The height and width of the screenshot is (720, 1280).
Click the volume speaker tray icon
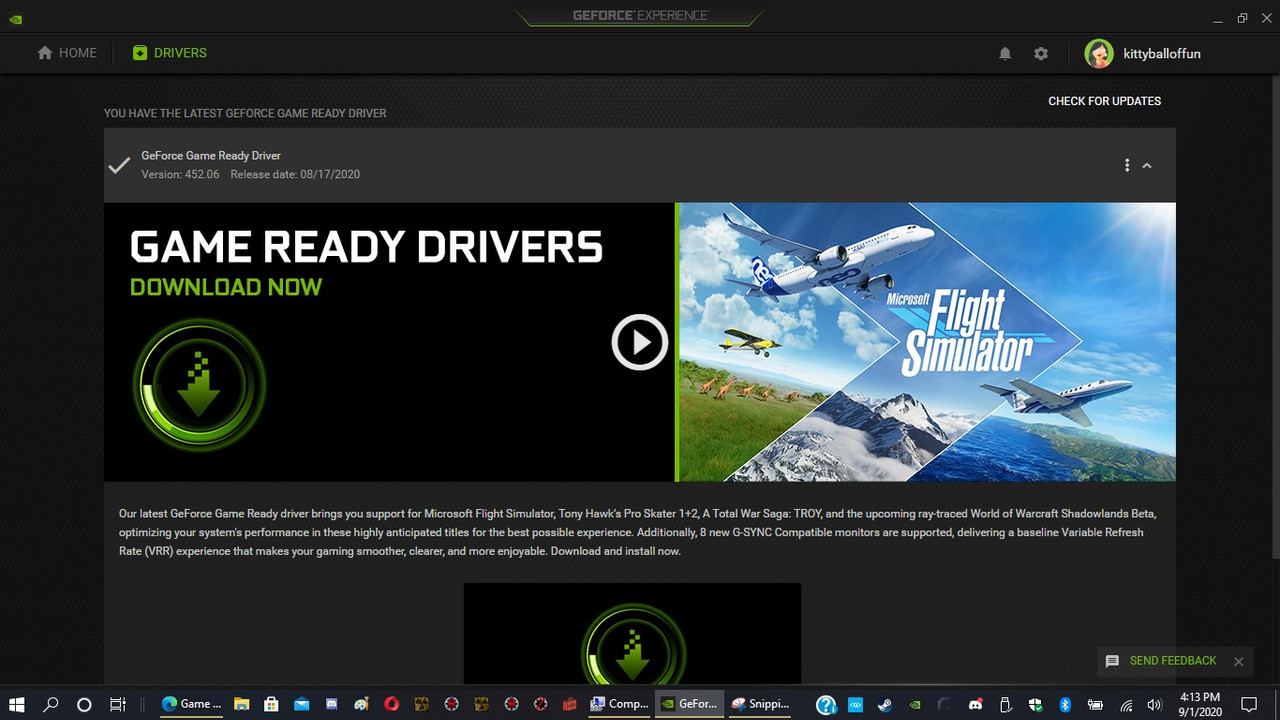pyautogui.click(x=1155, y=705)
